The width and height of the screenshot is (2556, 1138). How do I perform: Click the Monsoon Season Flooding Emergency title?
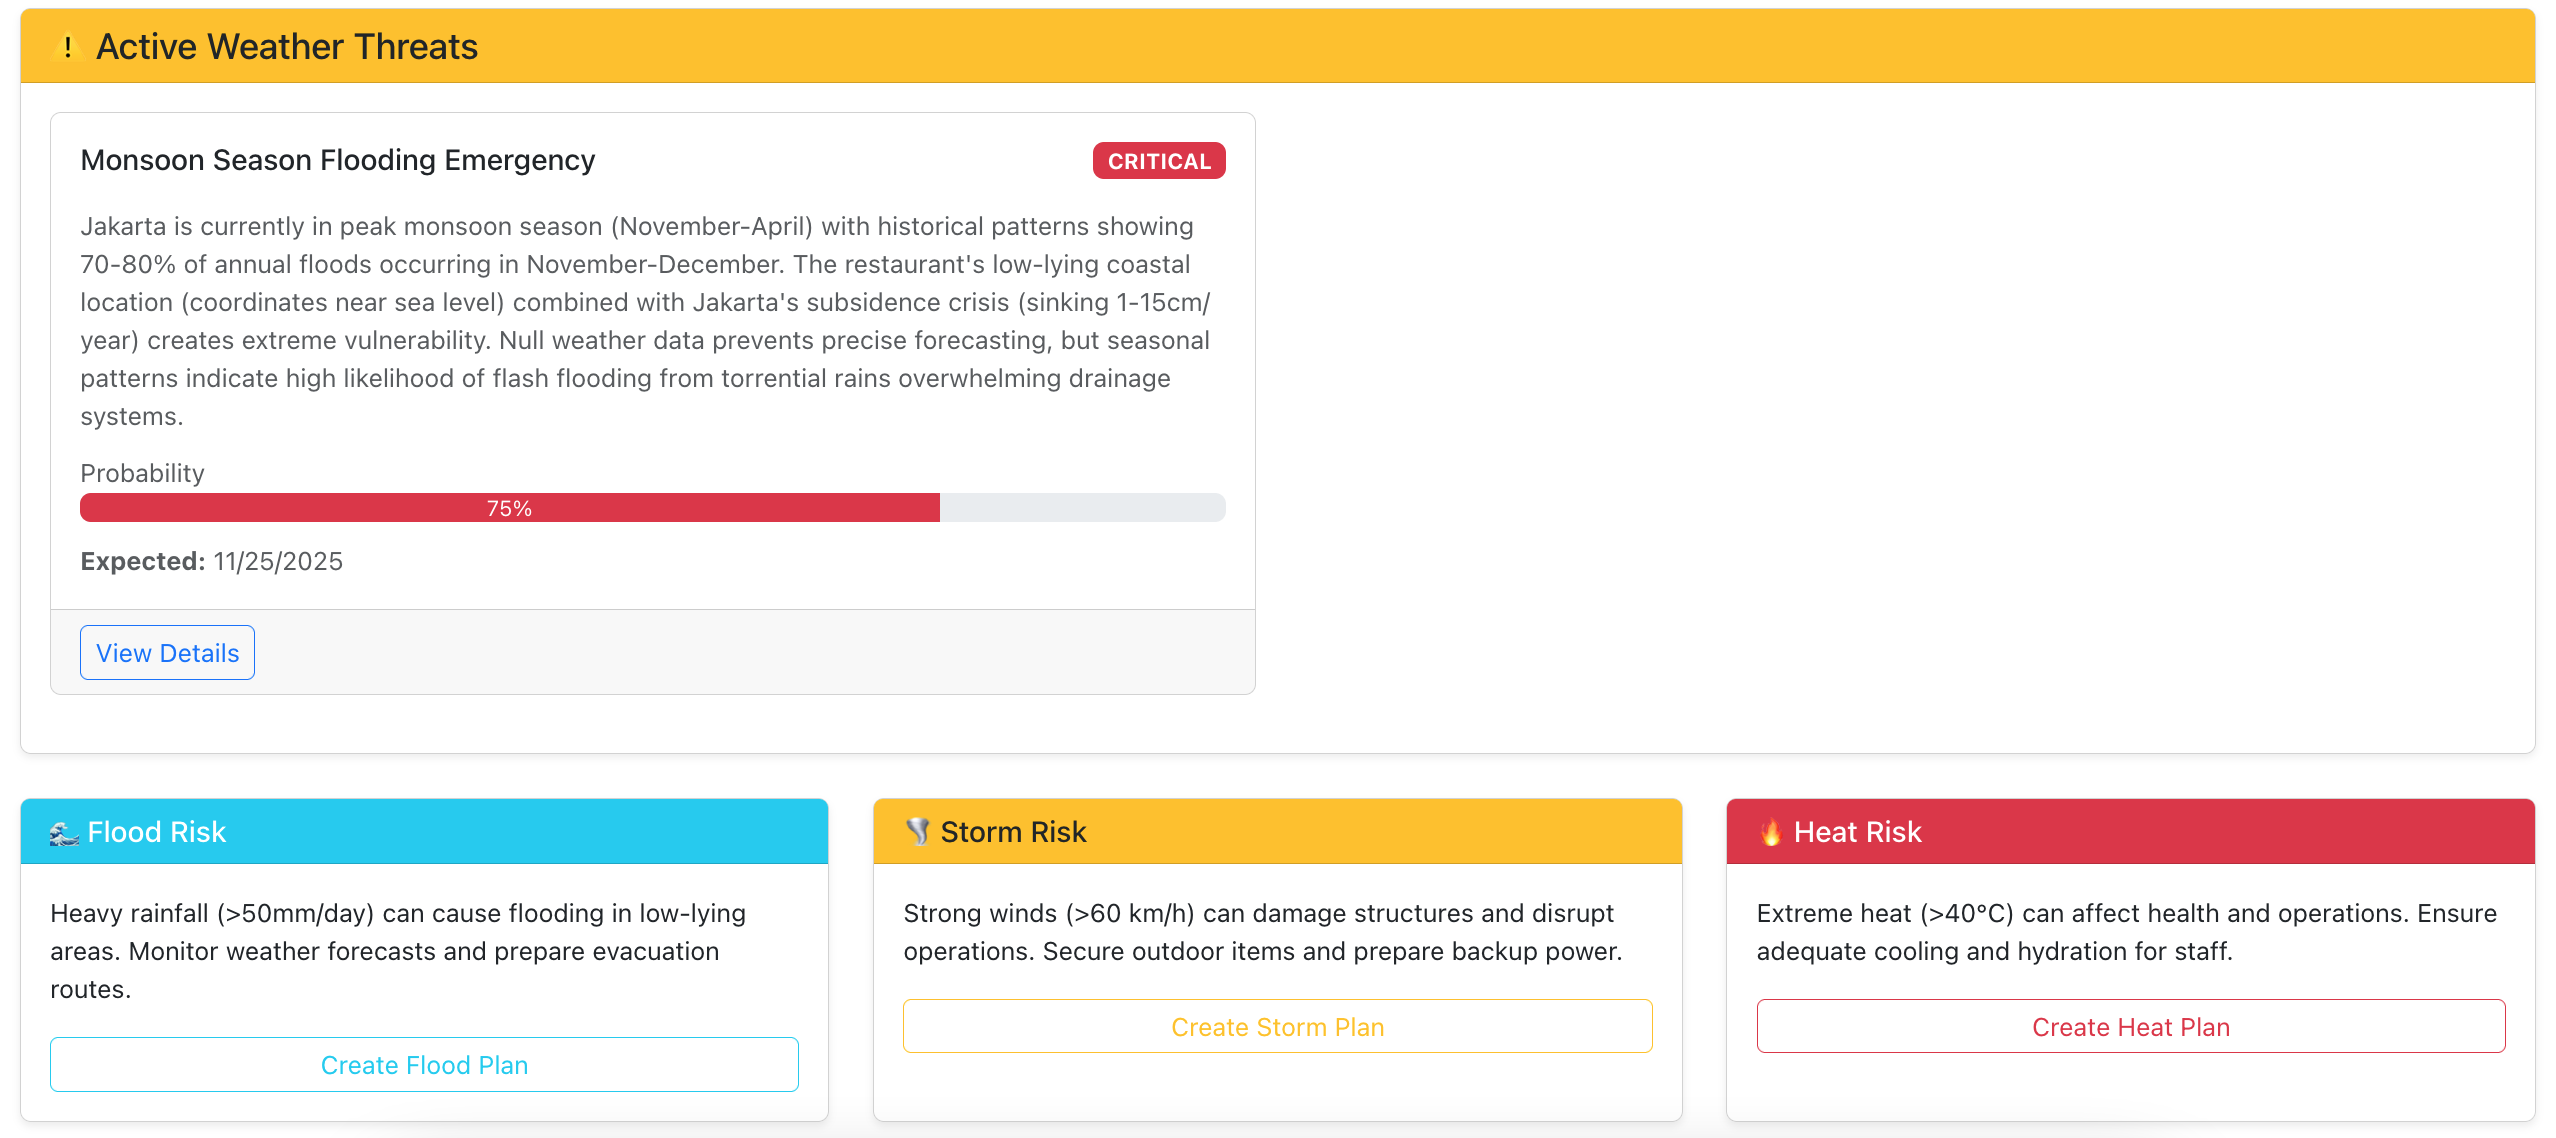click(x=337, y=160)
